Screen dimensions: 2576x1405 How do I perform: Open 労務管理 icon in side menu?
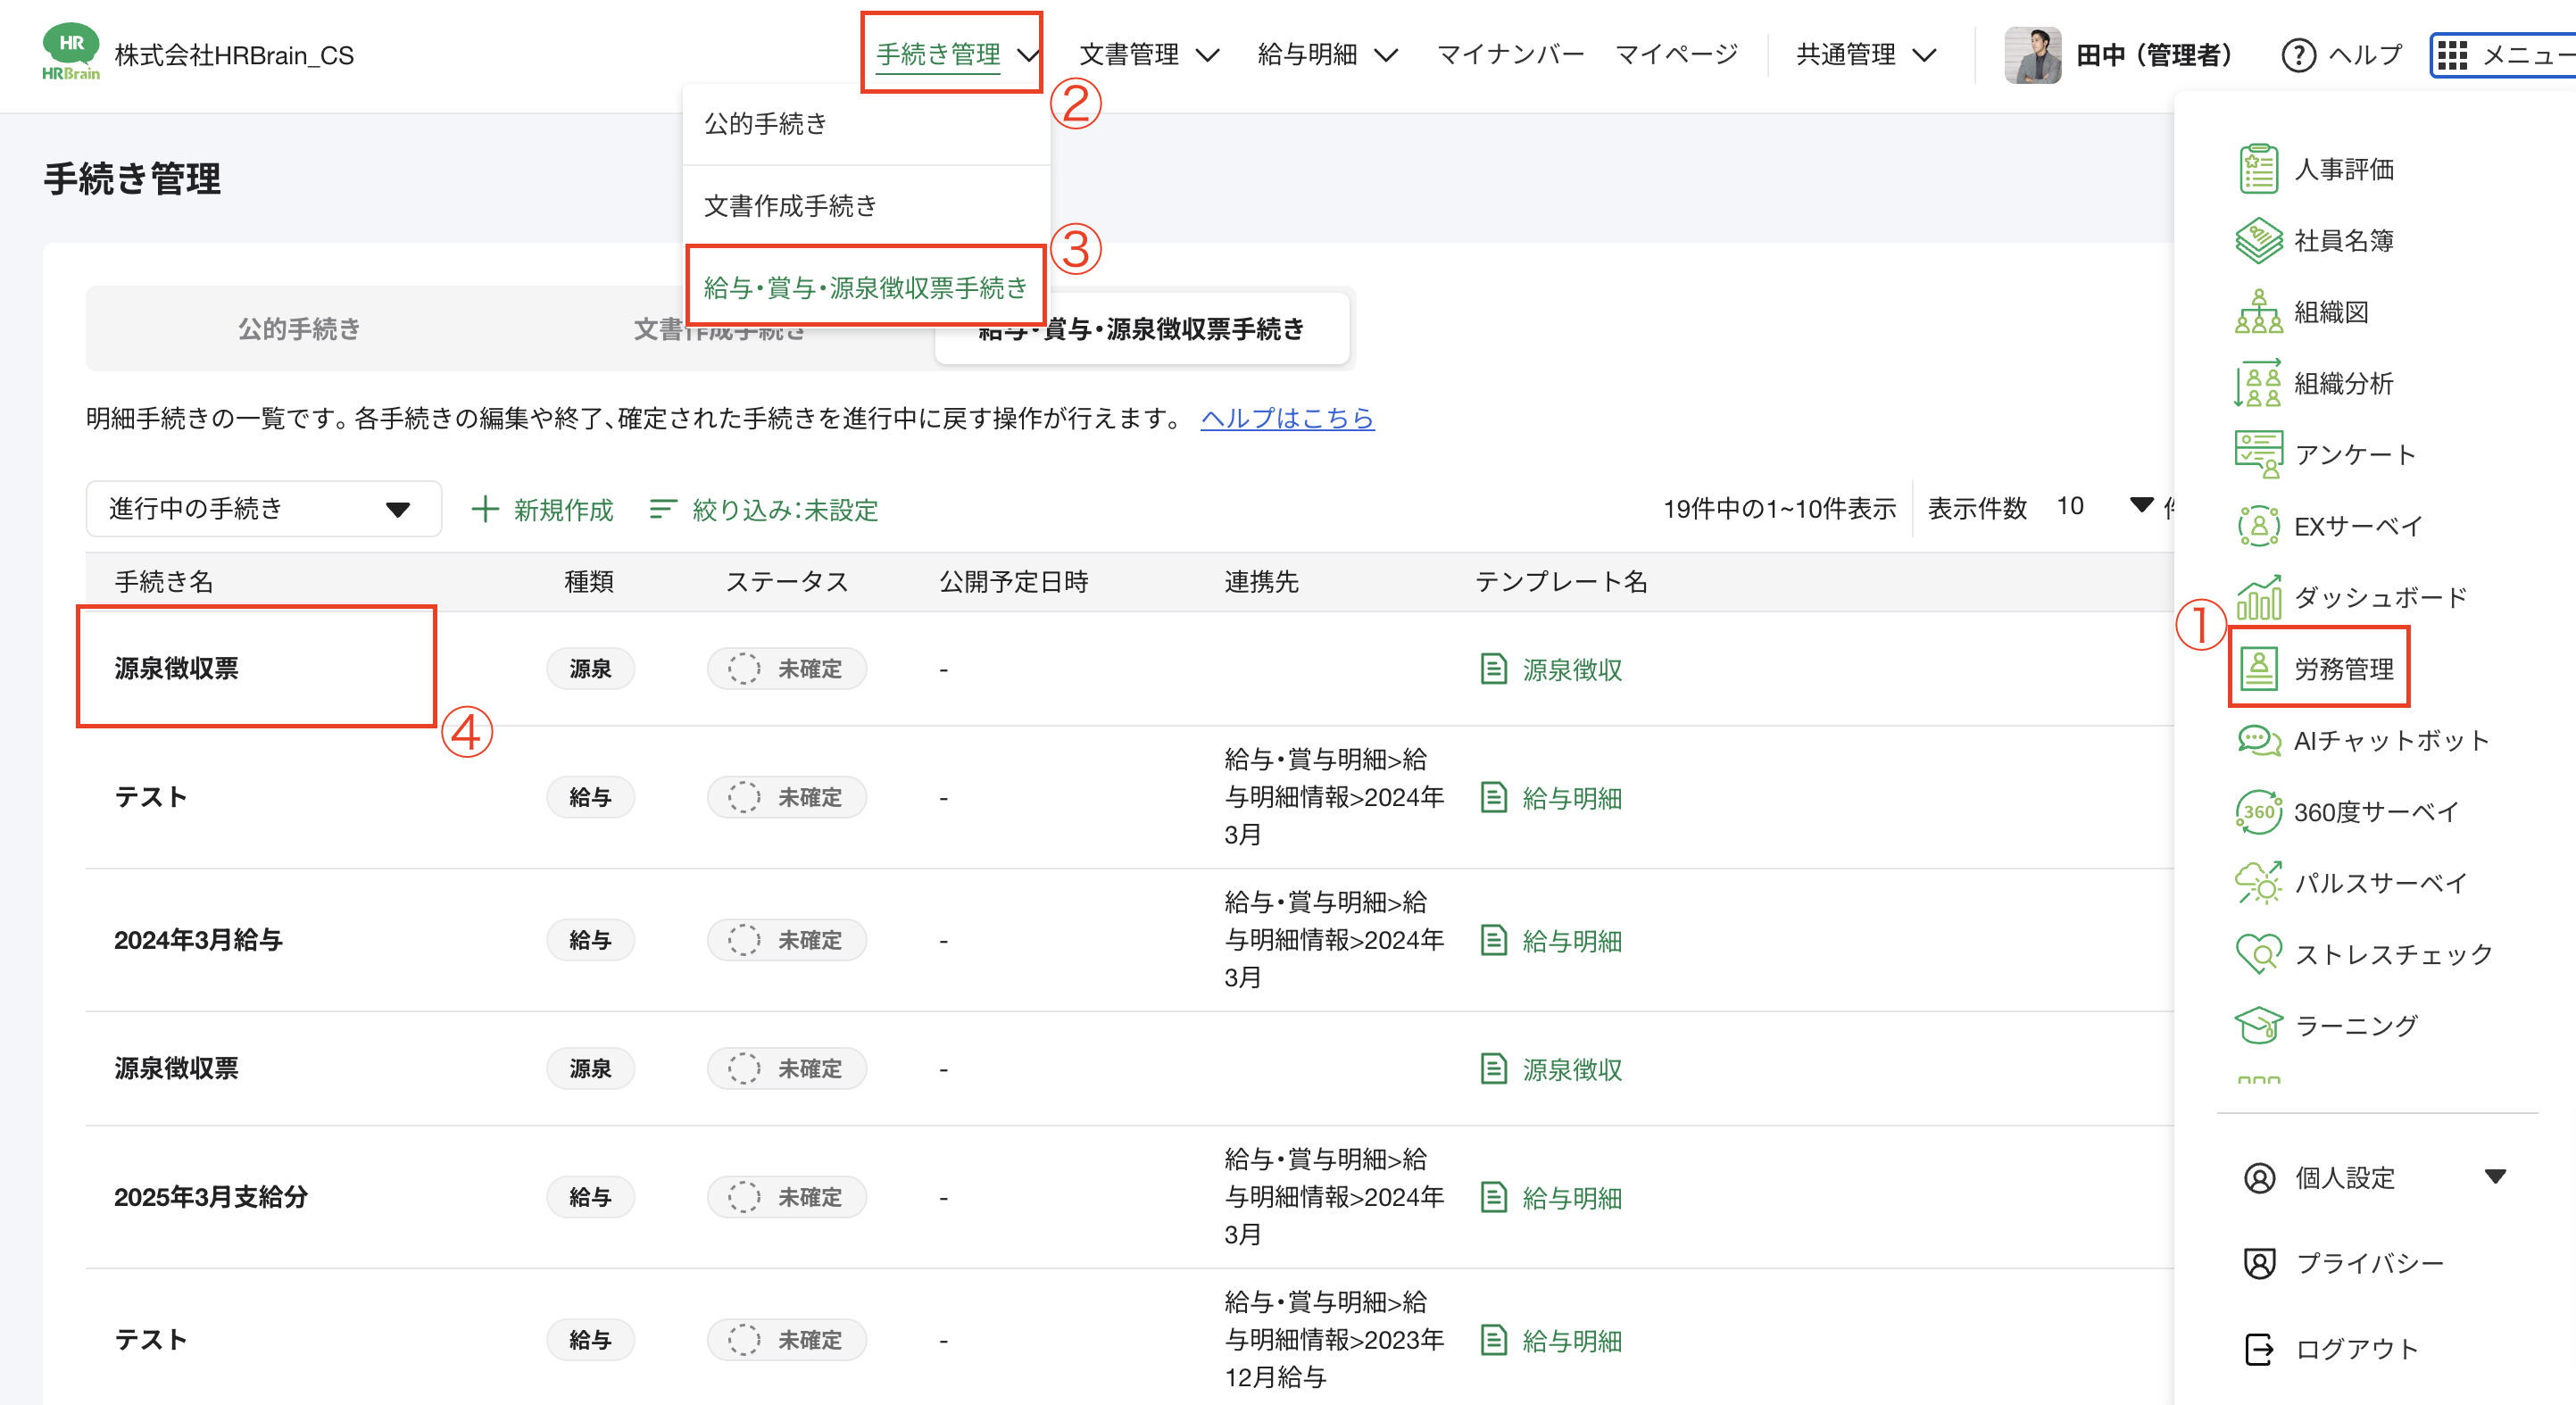[2258, 668]
